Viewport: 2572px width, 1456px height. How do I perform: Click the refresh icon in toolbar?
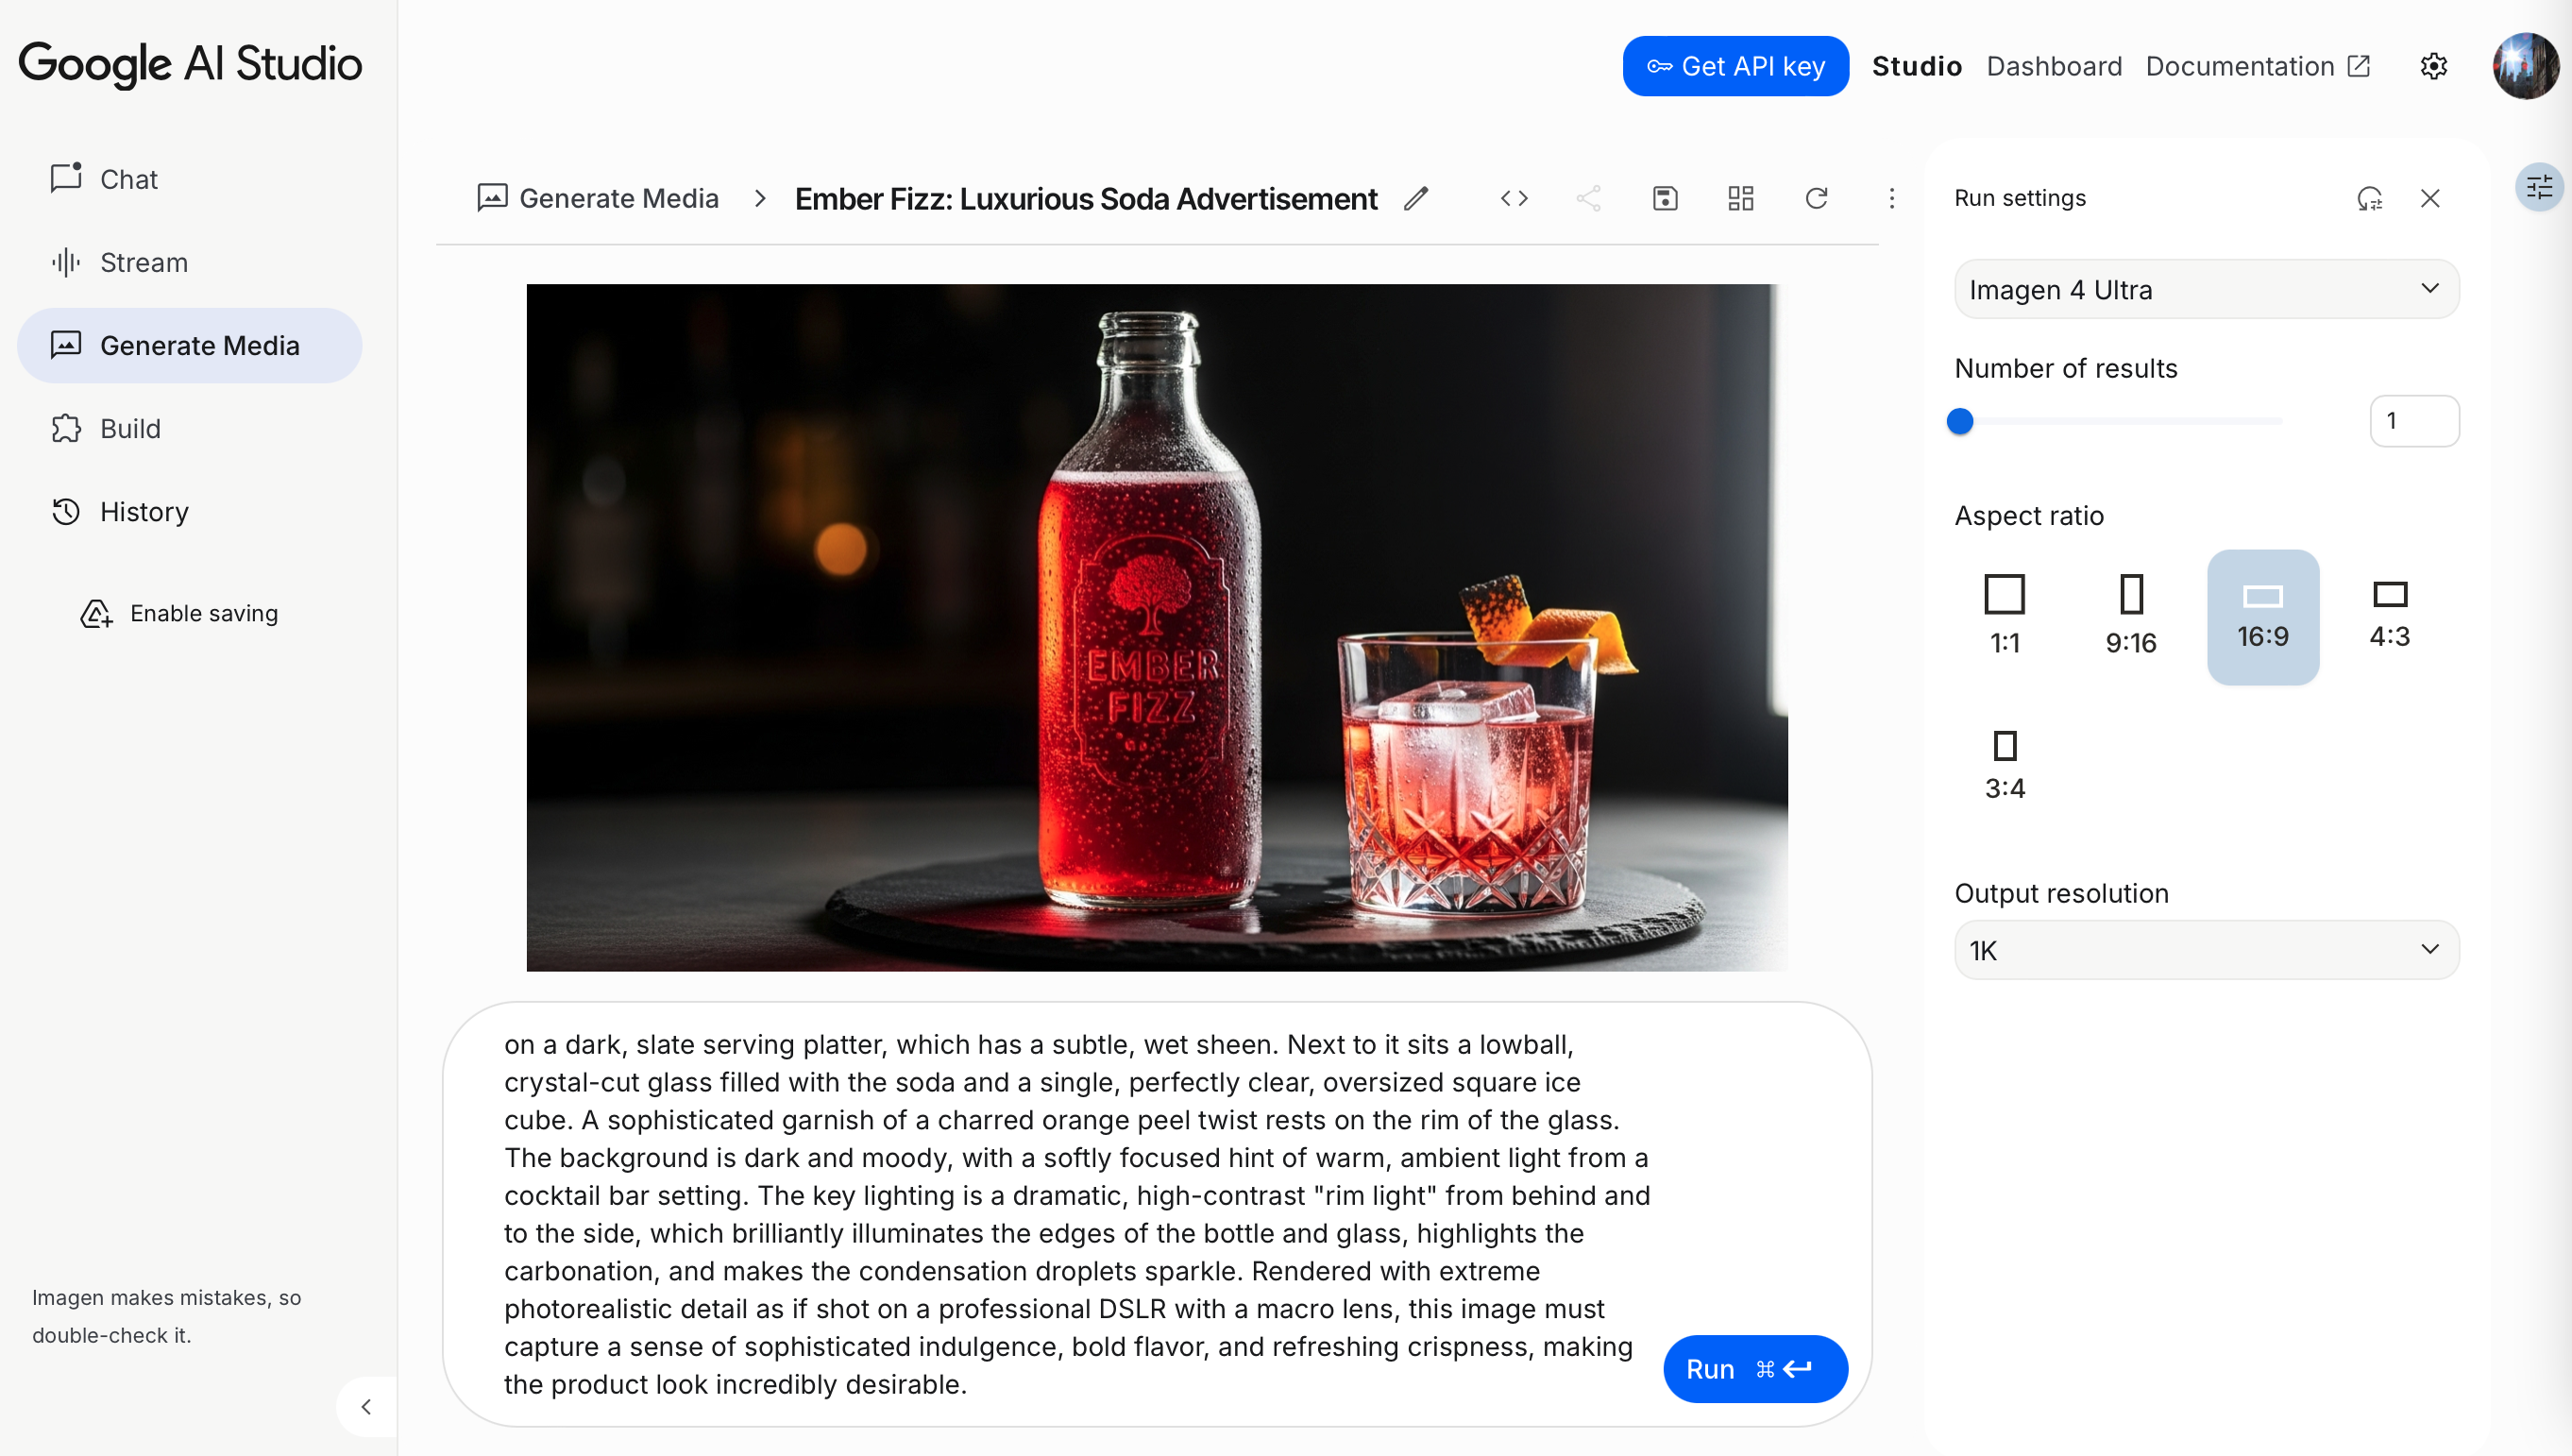tap(1816, 198)
